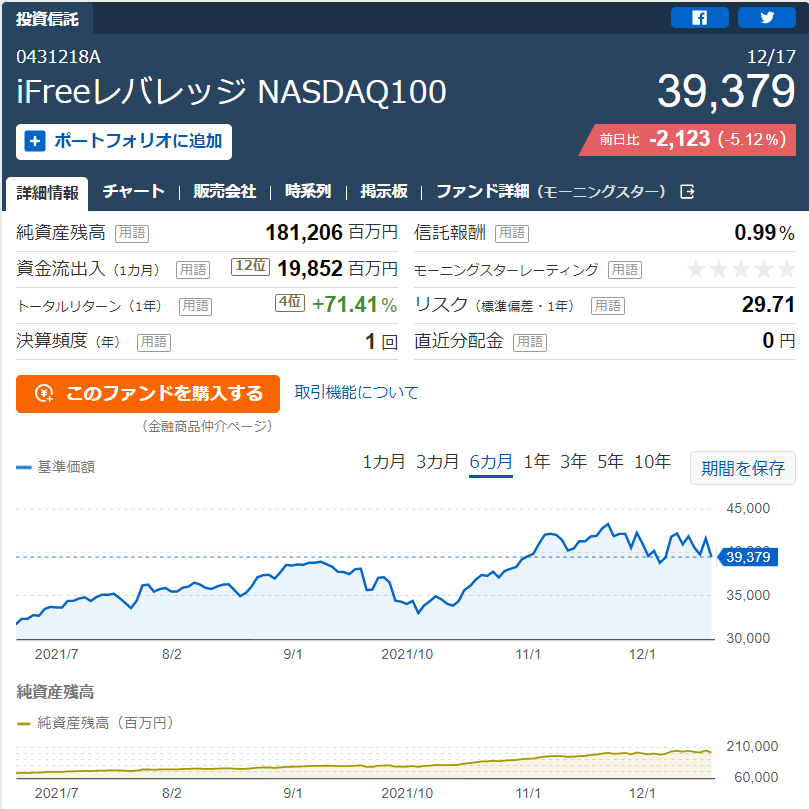Add fund with ポートフォリオに追加 button
809x809 pixels.
click(124, 142)
